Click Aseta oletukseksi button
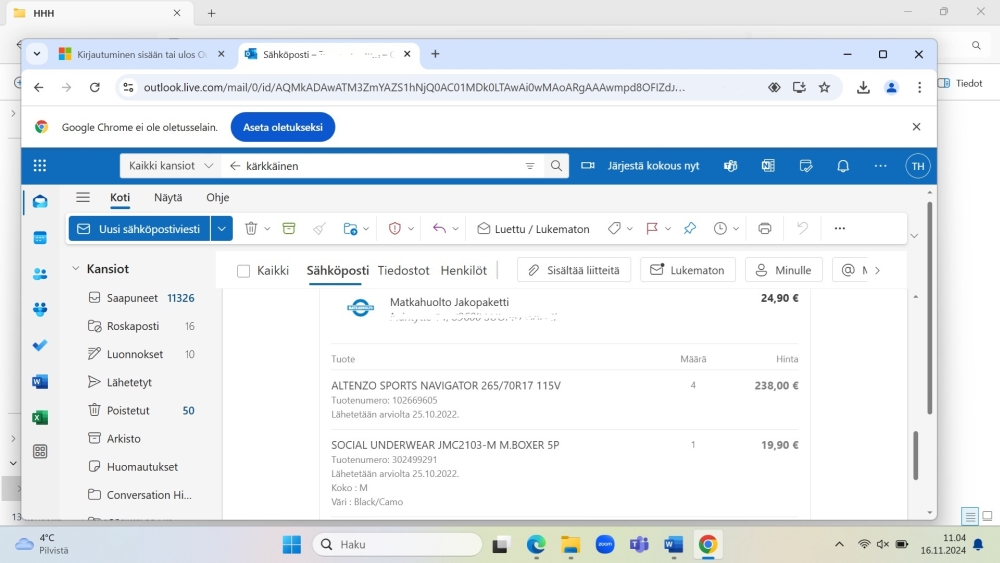 (x=283, y=127)
